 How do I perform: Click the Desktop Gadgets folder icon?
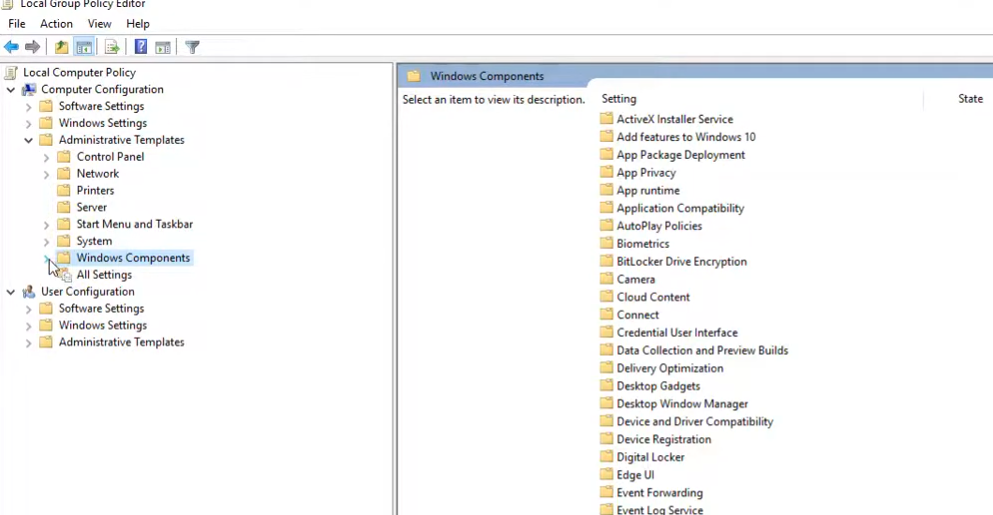tap(607, 386)
